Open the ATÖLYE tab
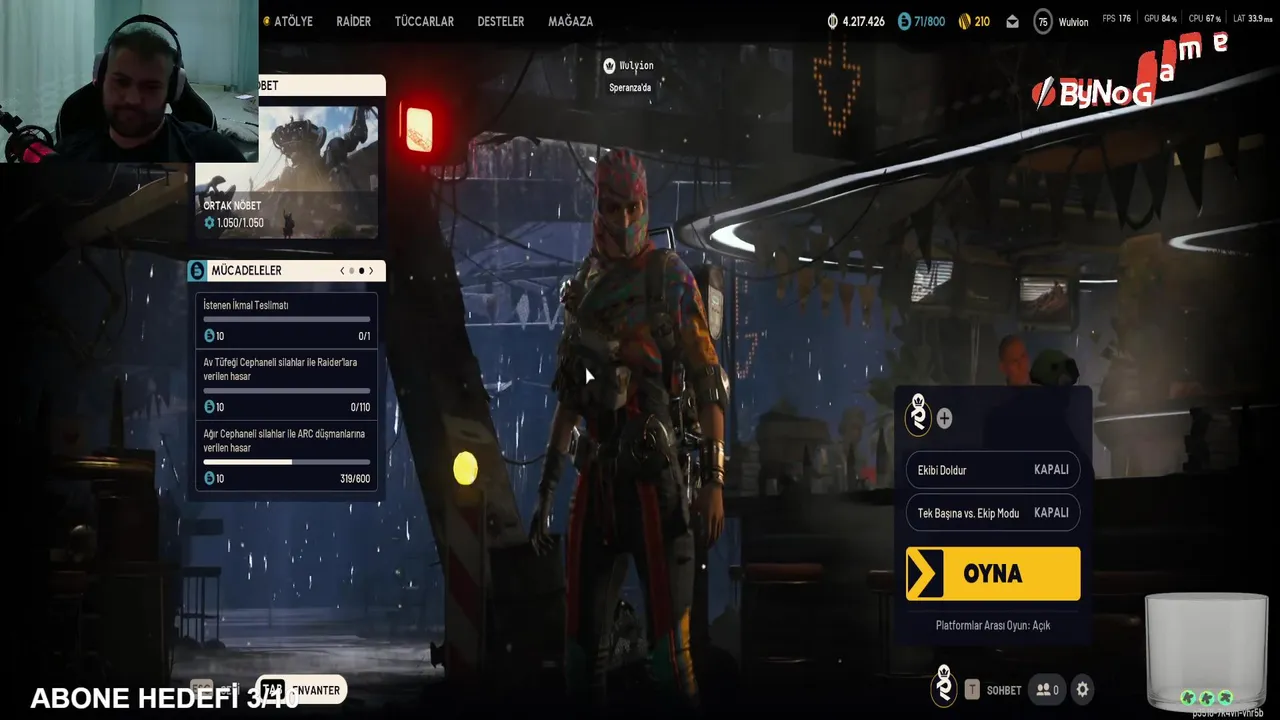The width and height of the screenshot is (1280, 720). [293, 21]
